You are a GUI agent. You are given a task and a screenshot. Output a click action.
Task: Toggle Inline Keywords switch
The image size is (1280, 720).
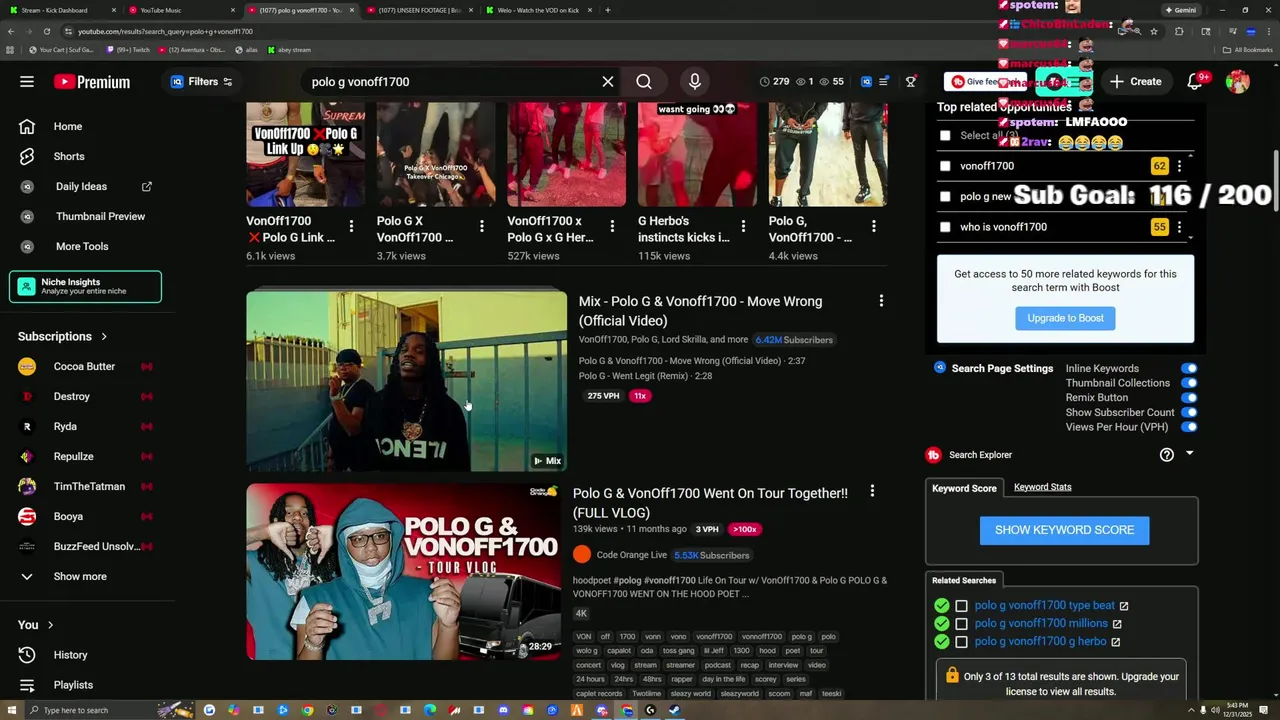click(1189, 368)
